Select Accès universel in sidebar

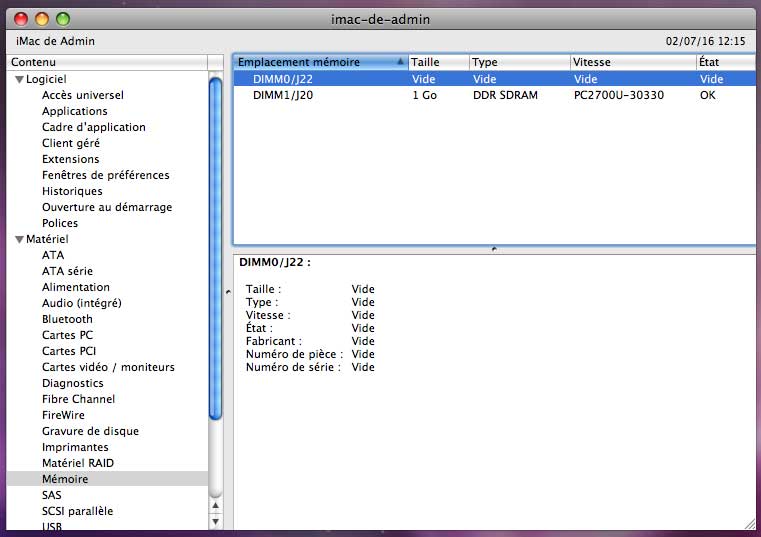[x=83, y=95]
